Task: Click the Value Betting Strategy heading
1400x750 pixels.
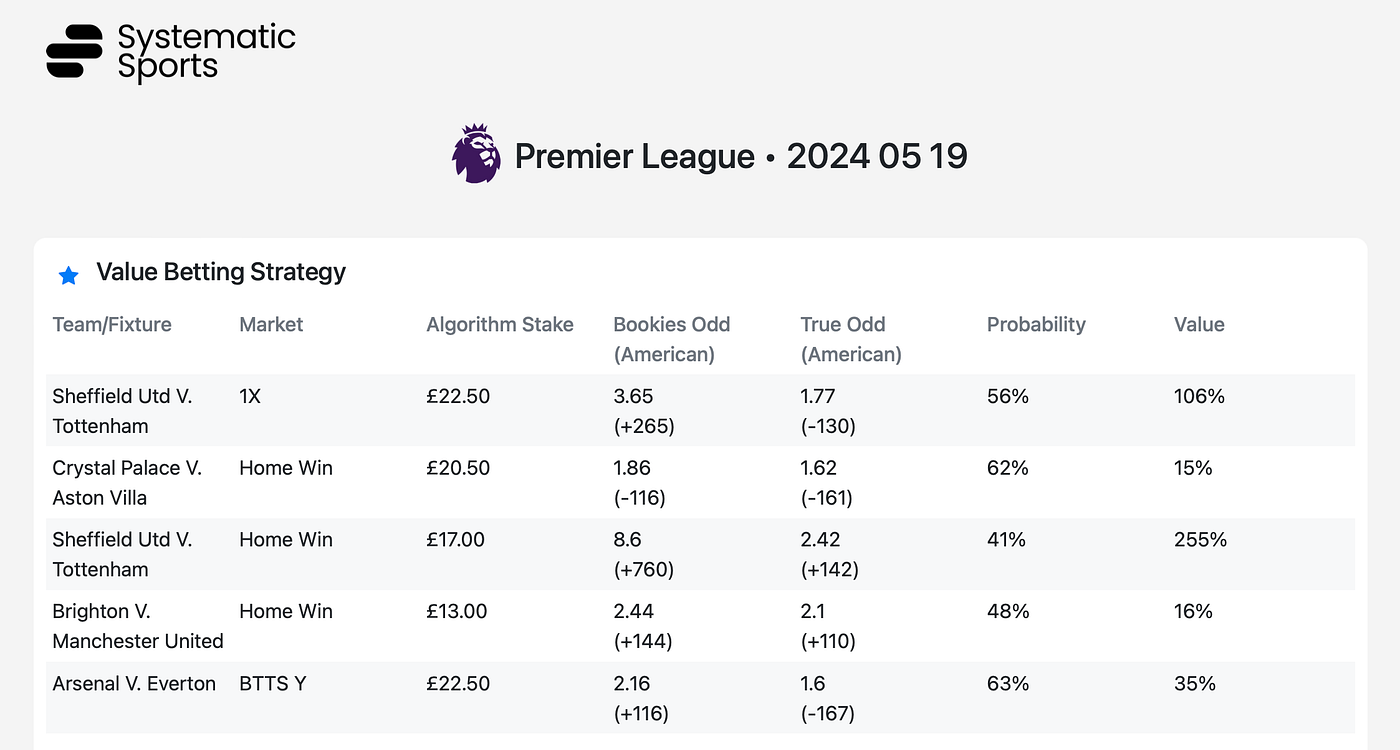Action: coord(221,272)
